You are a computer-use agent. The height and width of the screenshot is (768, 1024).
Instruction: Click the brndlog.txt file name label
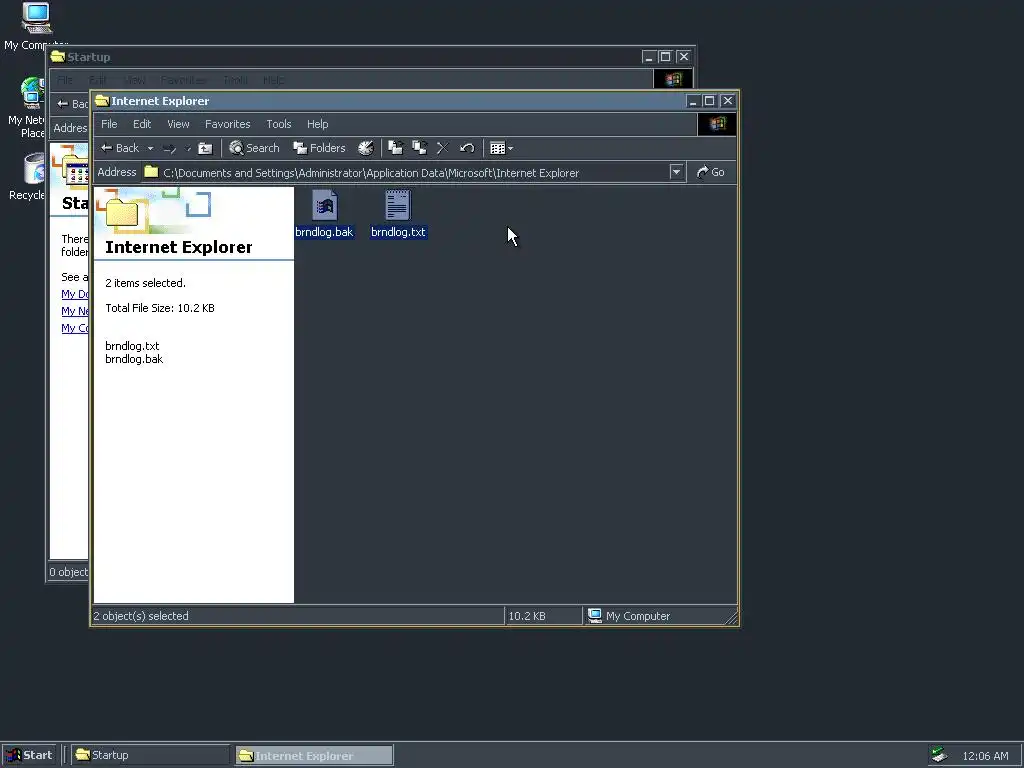[398, 232]
